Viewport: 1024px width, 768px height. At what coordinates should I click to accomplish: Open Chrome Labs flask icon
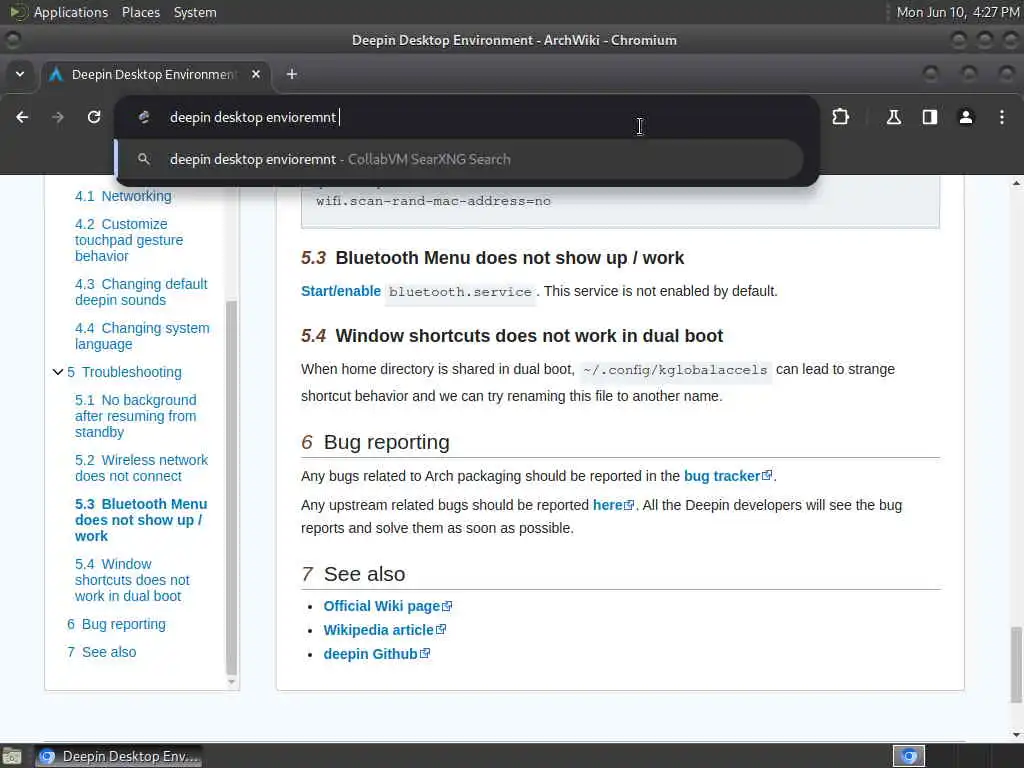click(x=893, y=118)
